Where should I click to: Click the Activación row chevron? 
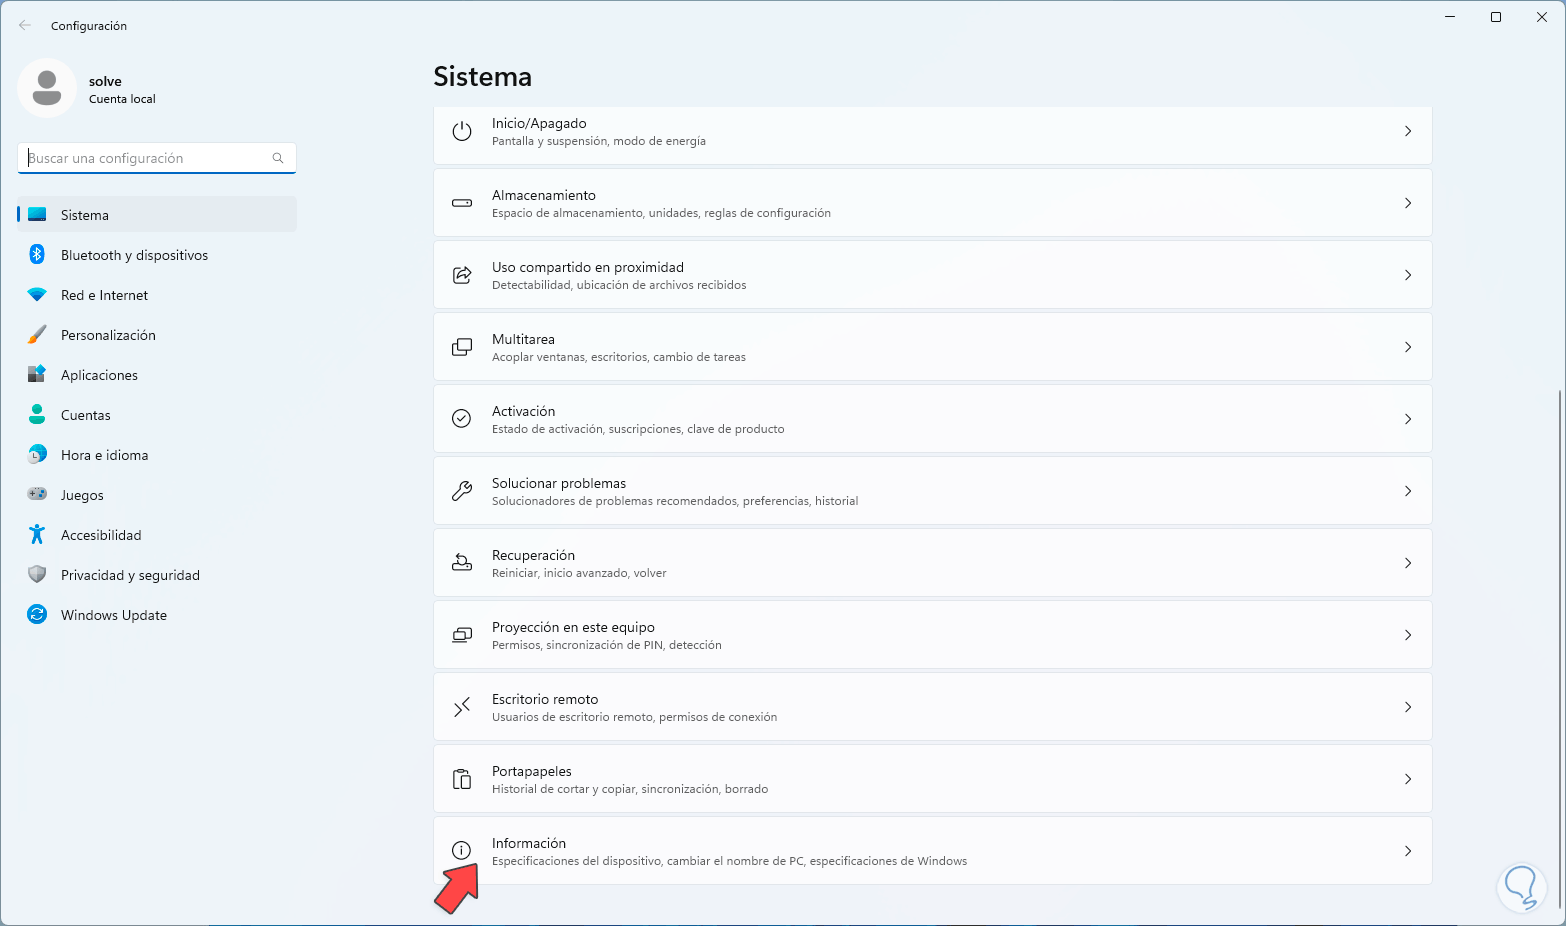tap(1408, 419)
